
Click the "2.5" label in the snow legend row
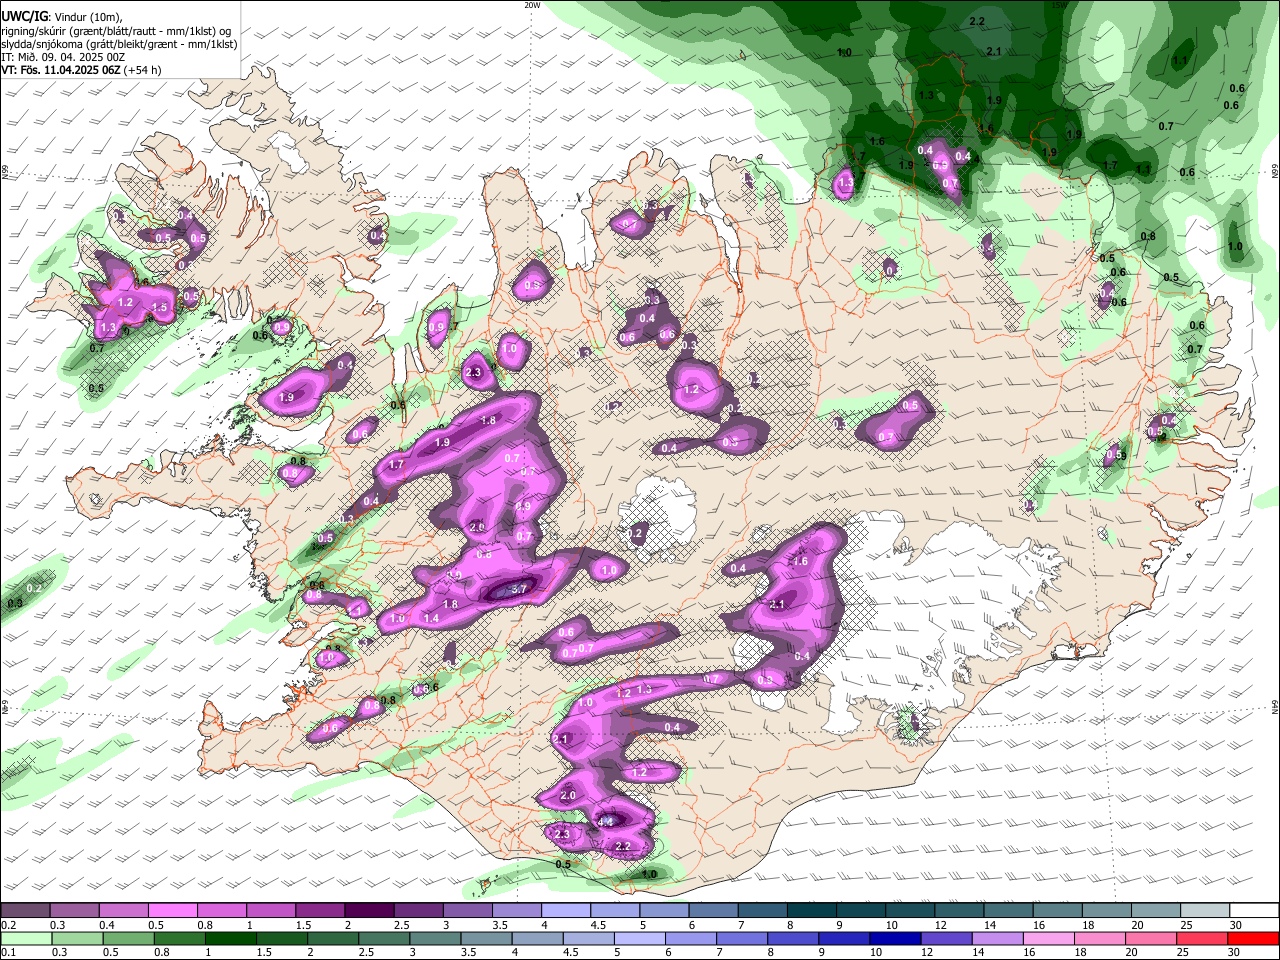401,925
